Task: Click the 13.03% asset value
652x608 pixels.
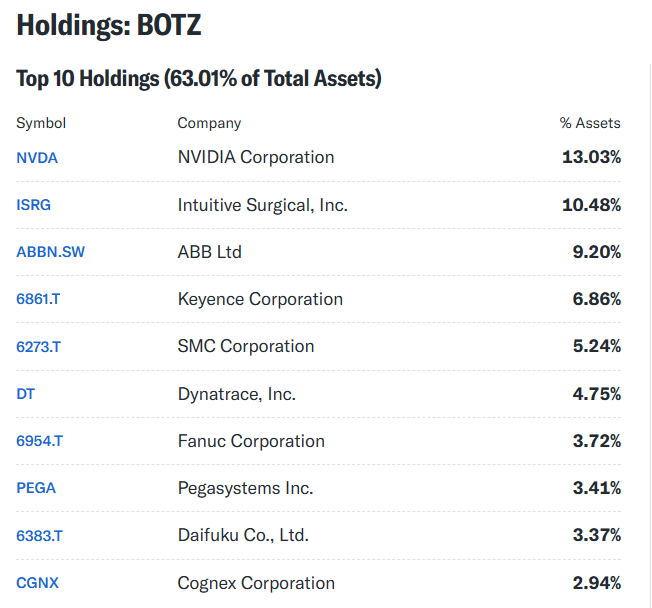Action: (x=591, y=157)
